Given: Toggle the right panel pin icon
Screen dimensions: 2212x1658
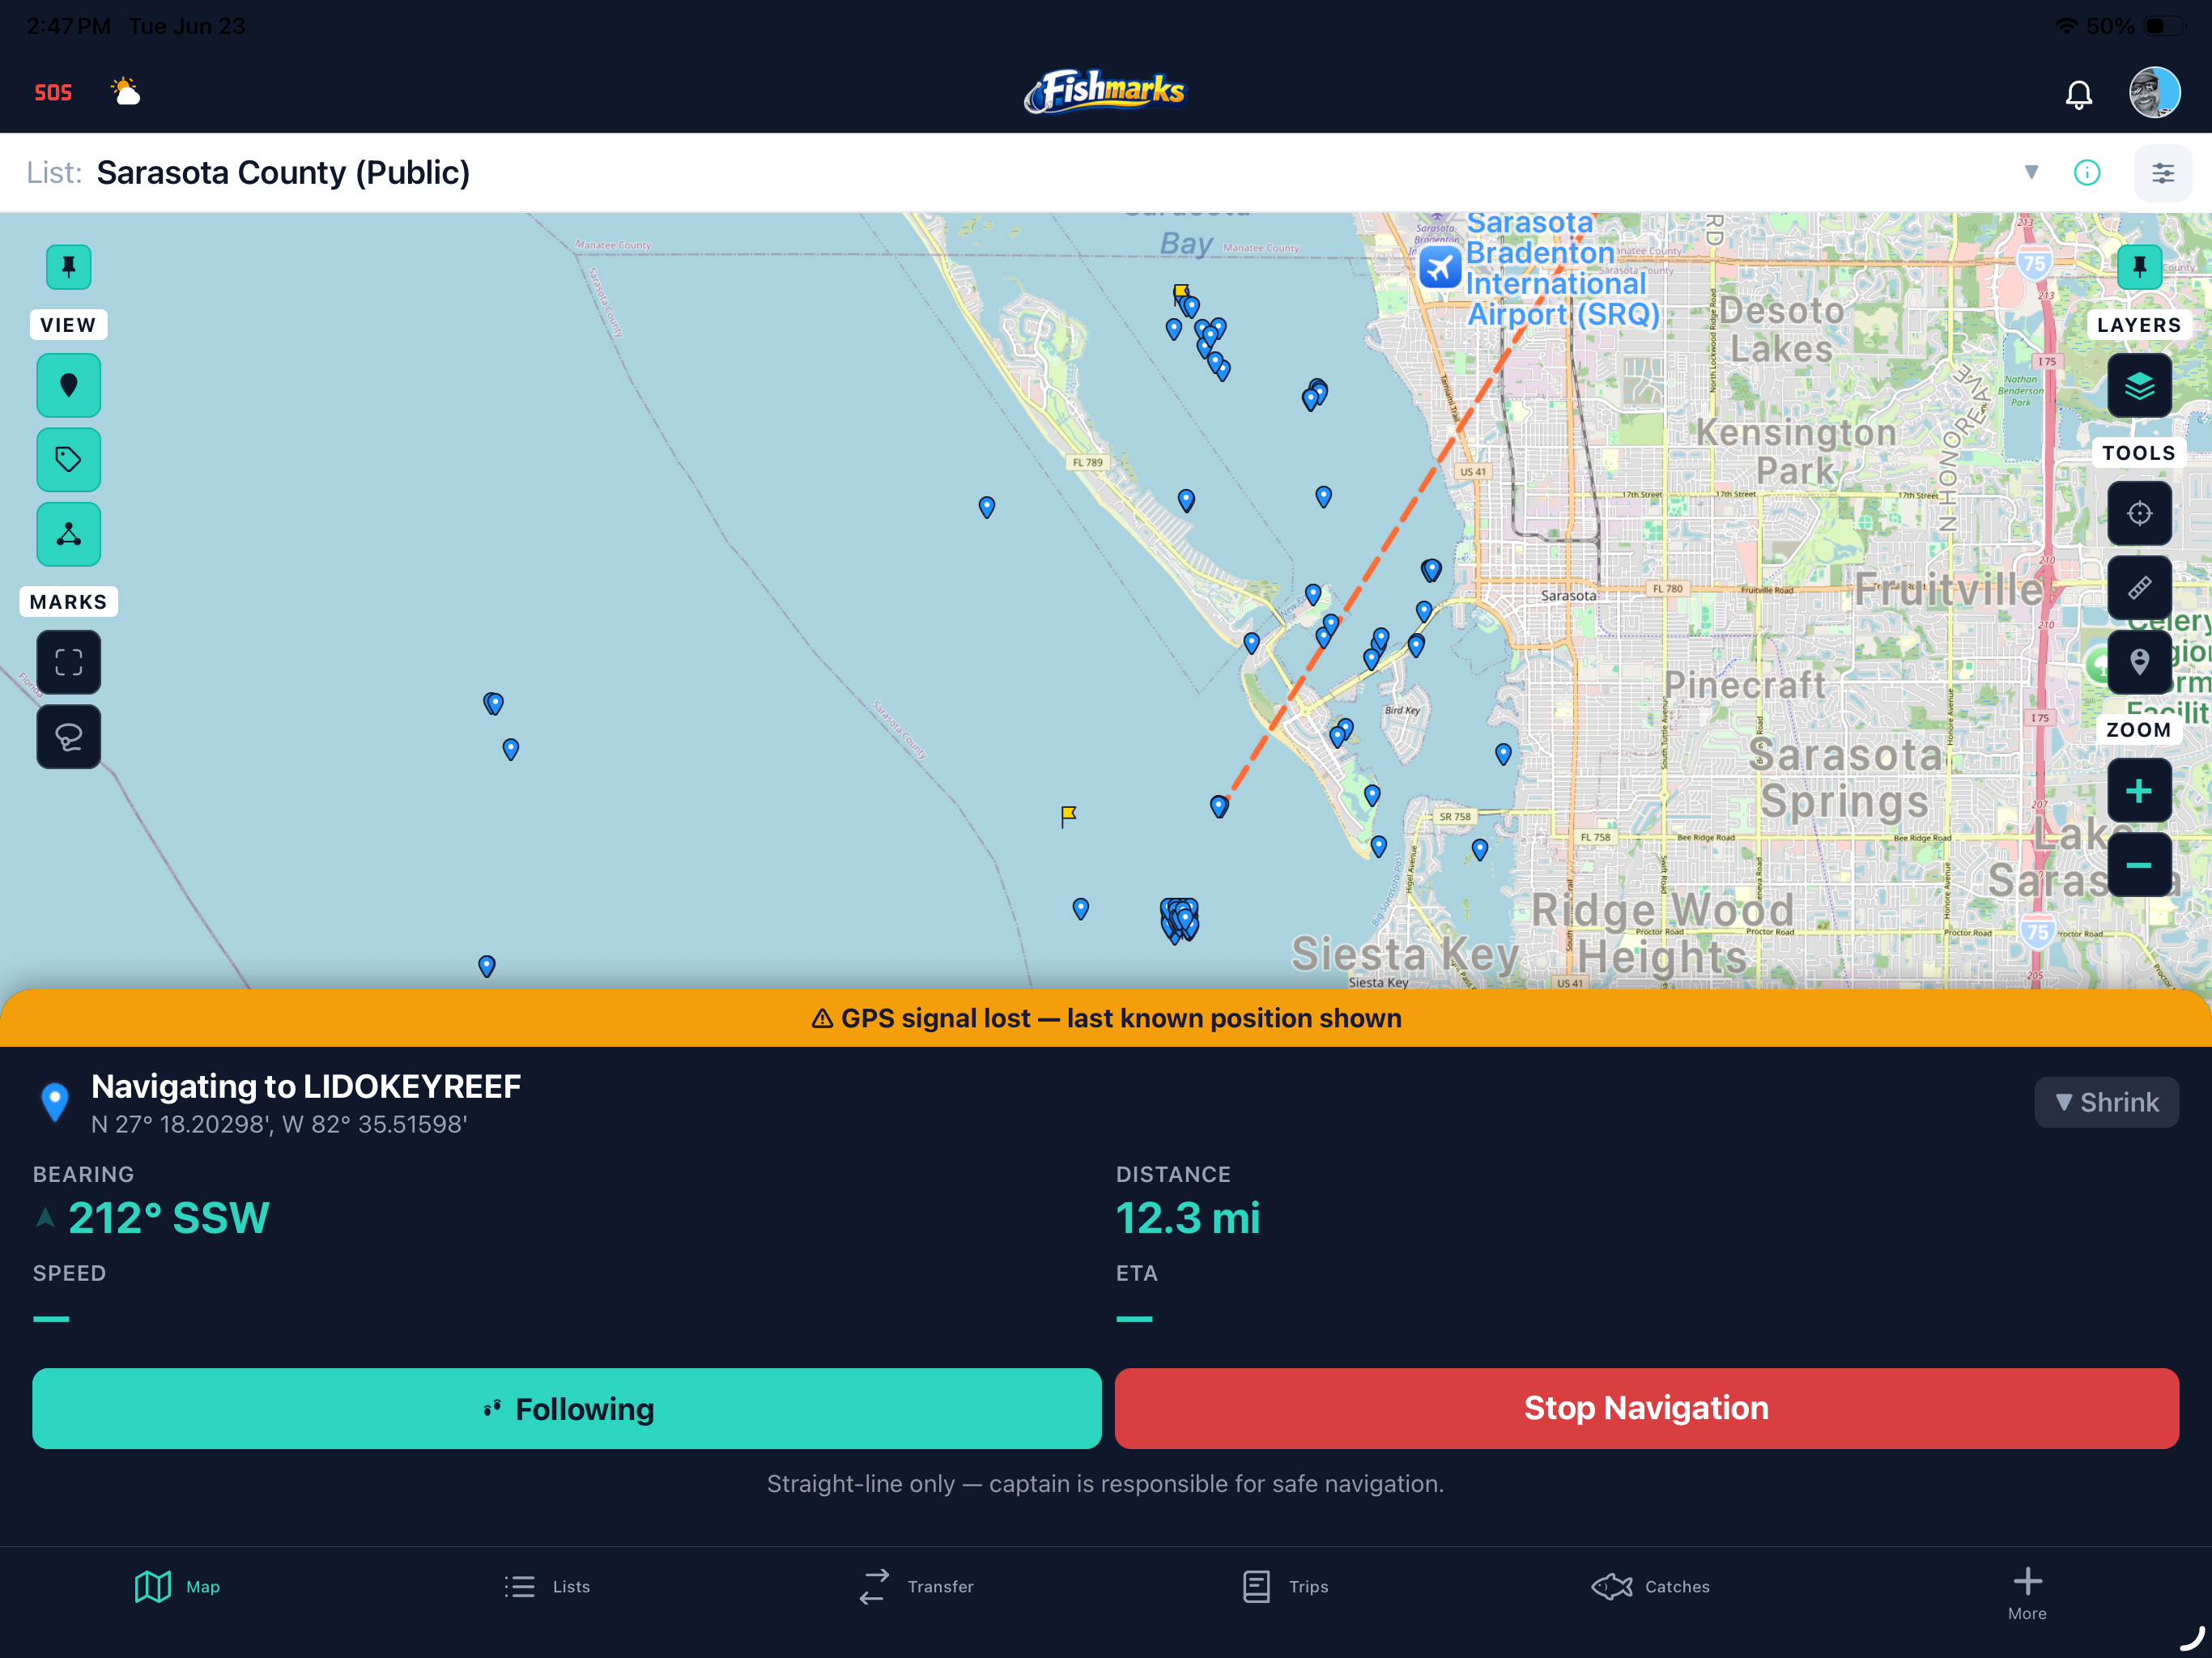Looking at the screenshot, I should tap(2139, 267).
